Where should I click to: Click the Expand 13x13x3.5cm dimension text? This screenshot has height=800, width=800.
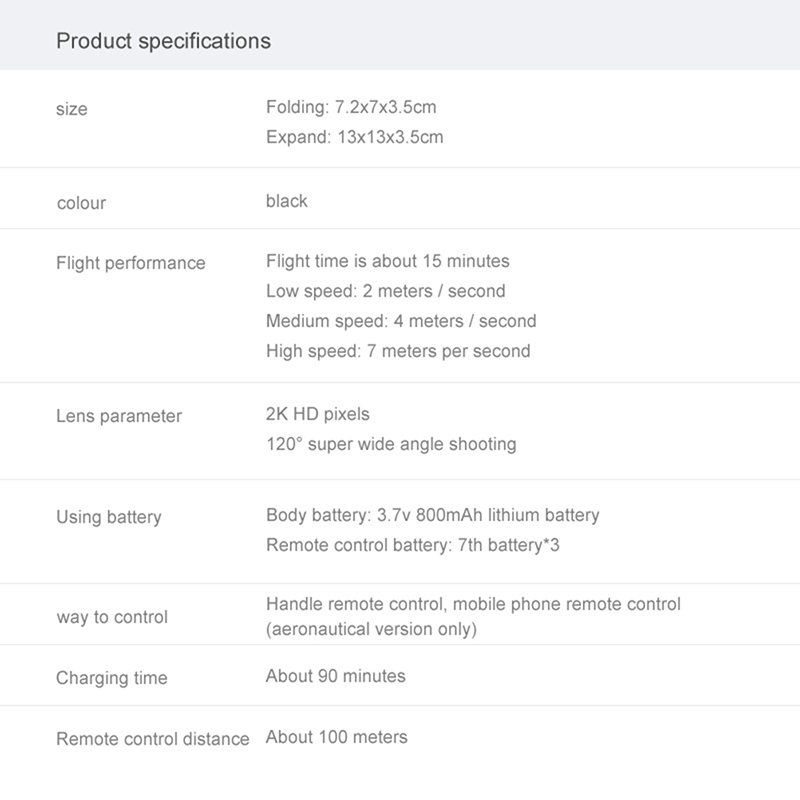[354, 137]
